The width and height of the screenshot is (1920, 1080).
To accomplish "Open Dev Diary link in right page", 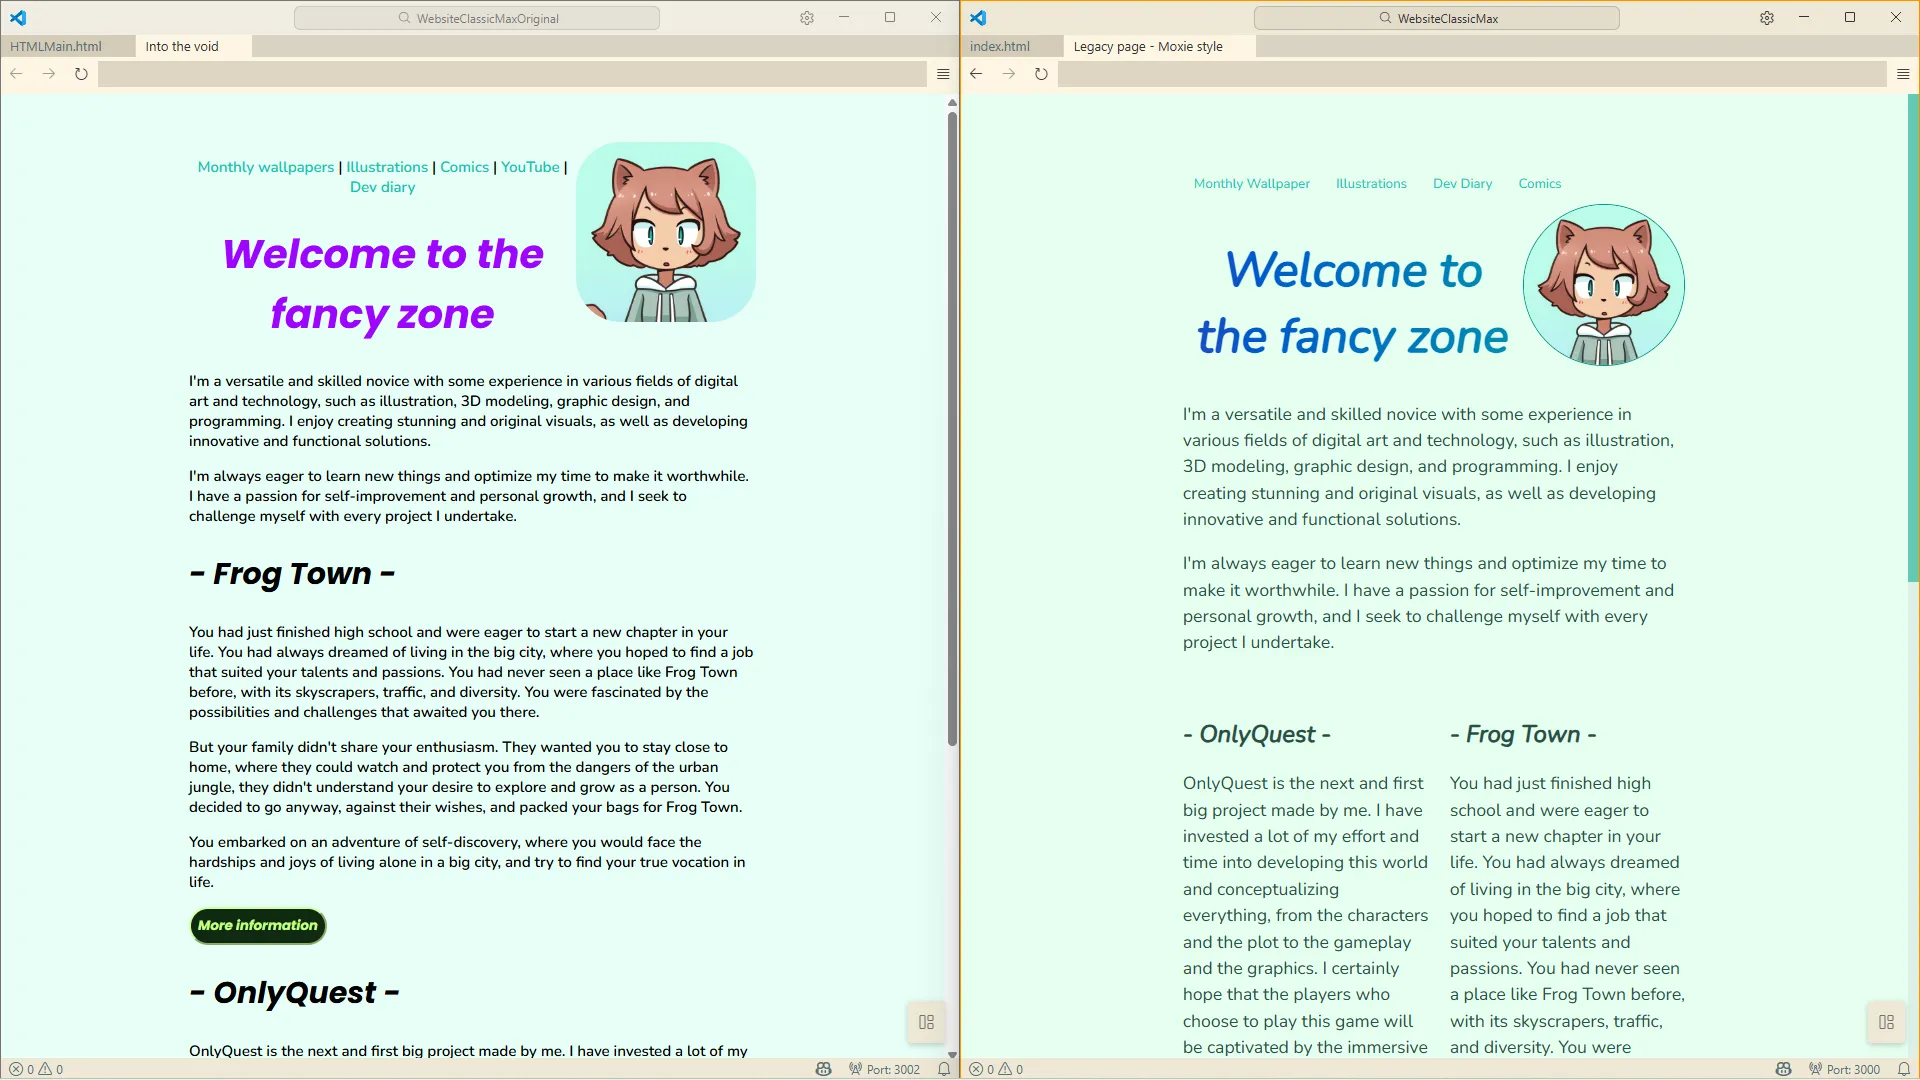I will pyautogui.click(x=1462, y=184).
